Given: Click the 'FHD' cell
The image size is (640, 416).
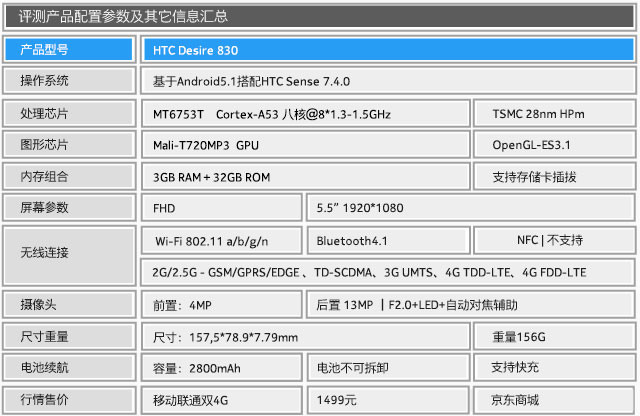Looking at the screenshot, I should (222, 207).
